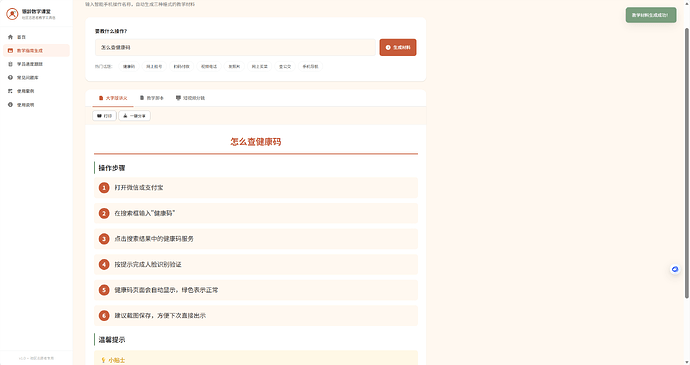Click the 教学指南生成 sidebar icon
Image resolution: width=690 pixels, height=365 pixels.
[x=10, y=51]
